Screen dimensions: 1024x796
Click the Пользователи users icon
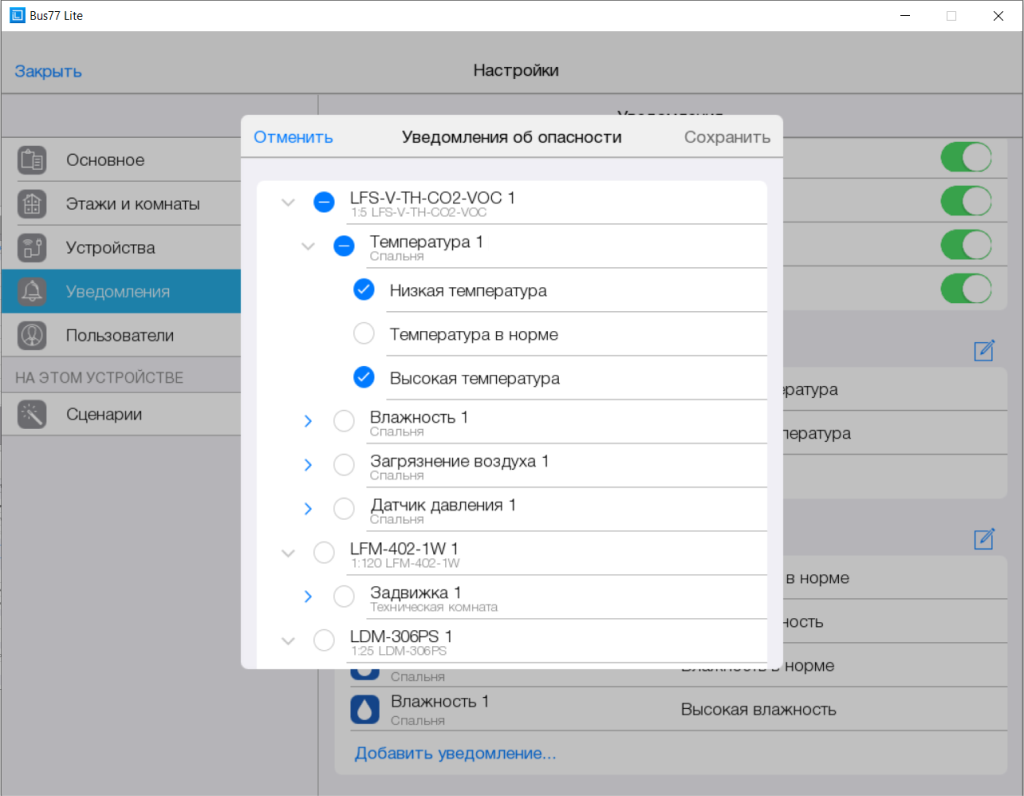[32, 336]
